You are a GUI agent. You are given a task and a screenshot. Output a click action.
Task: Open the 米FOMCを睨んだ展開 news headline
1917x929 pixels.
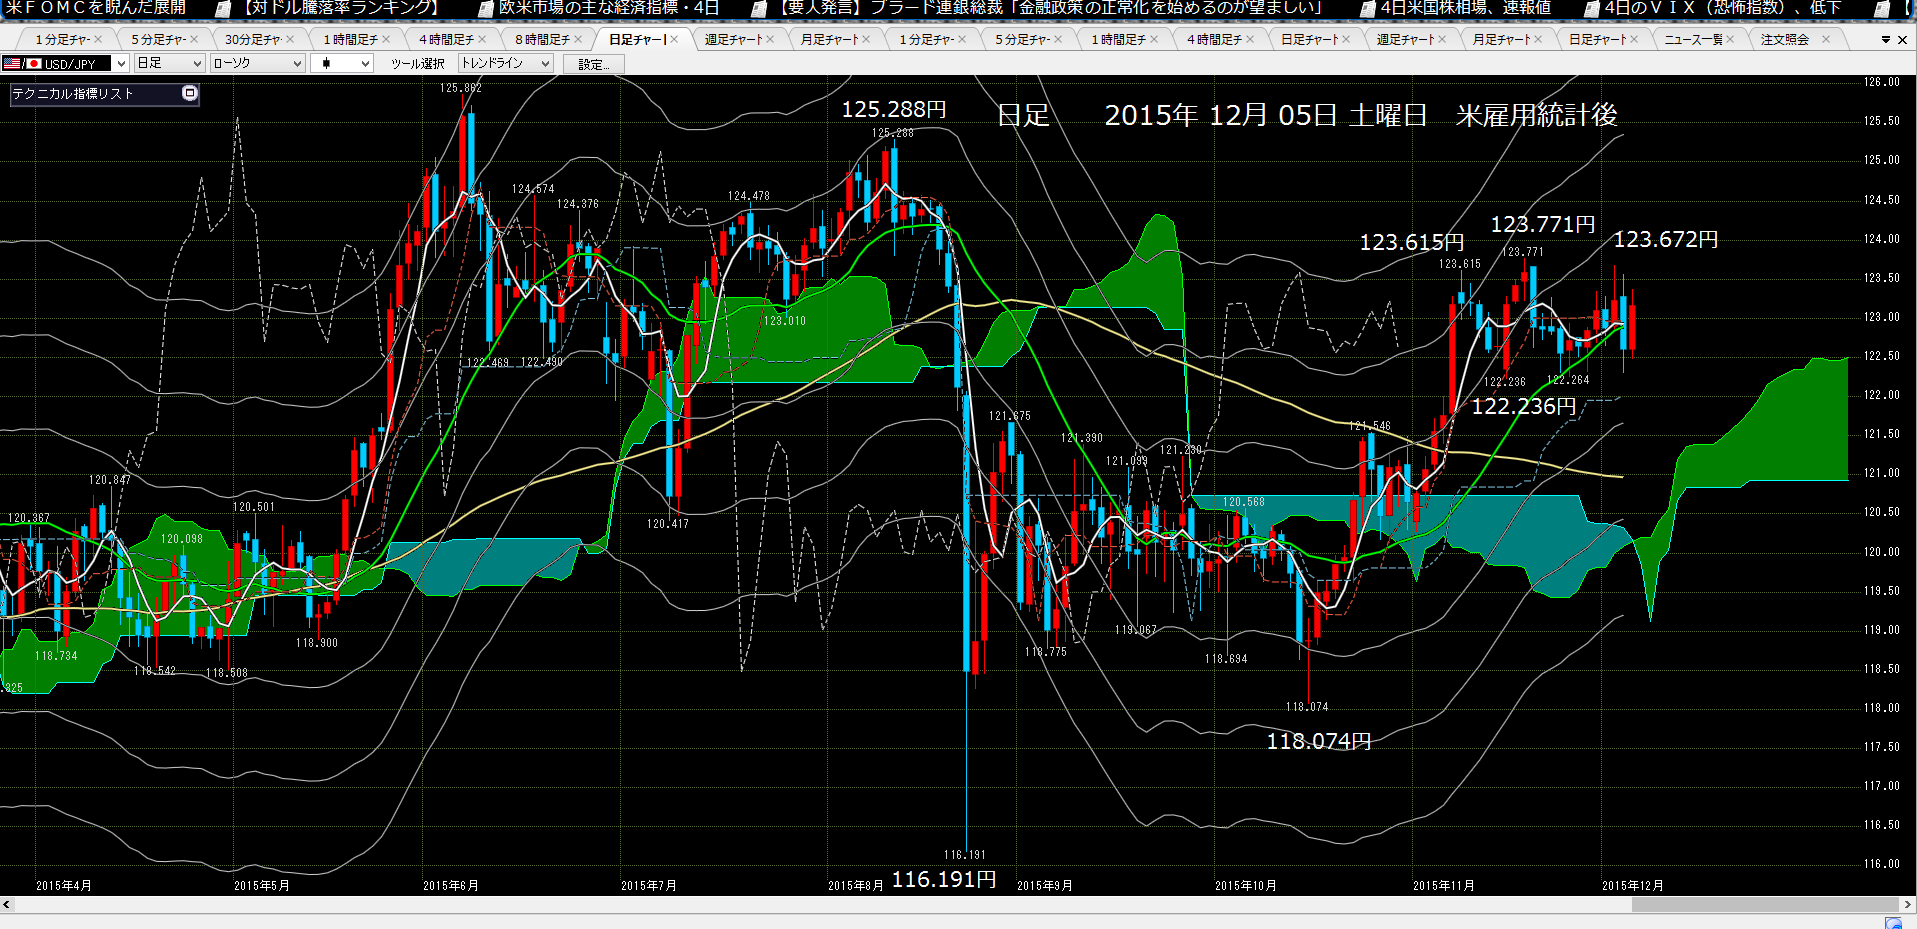click(95, 8)
